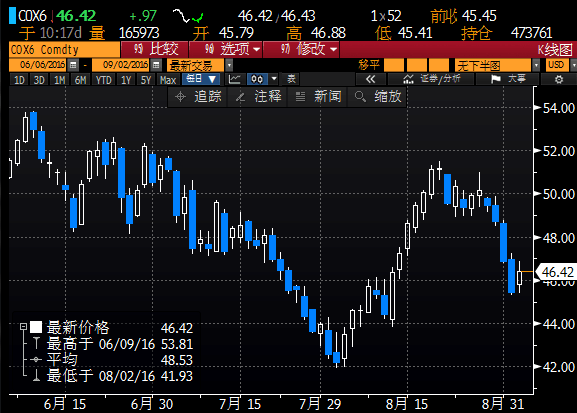Toggle the 最新价格 legend white square
The image size is (577, 413).
coord(36,327)
